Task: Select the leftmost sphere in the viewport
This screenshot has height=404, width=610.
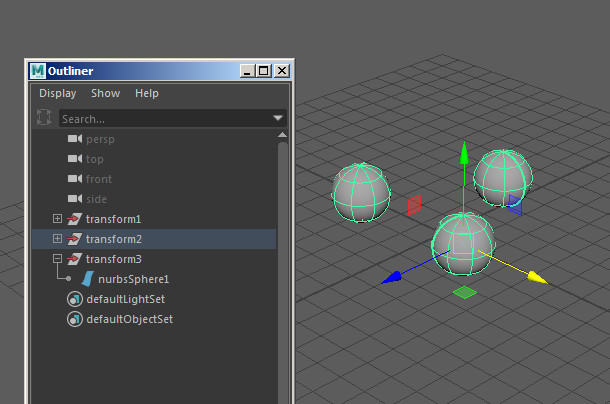Action: [360, 192]
